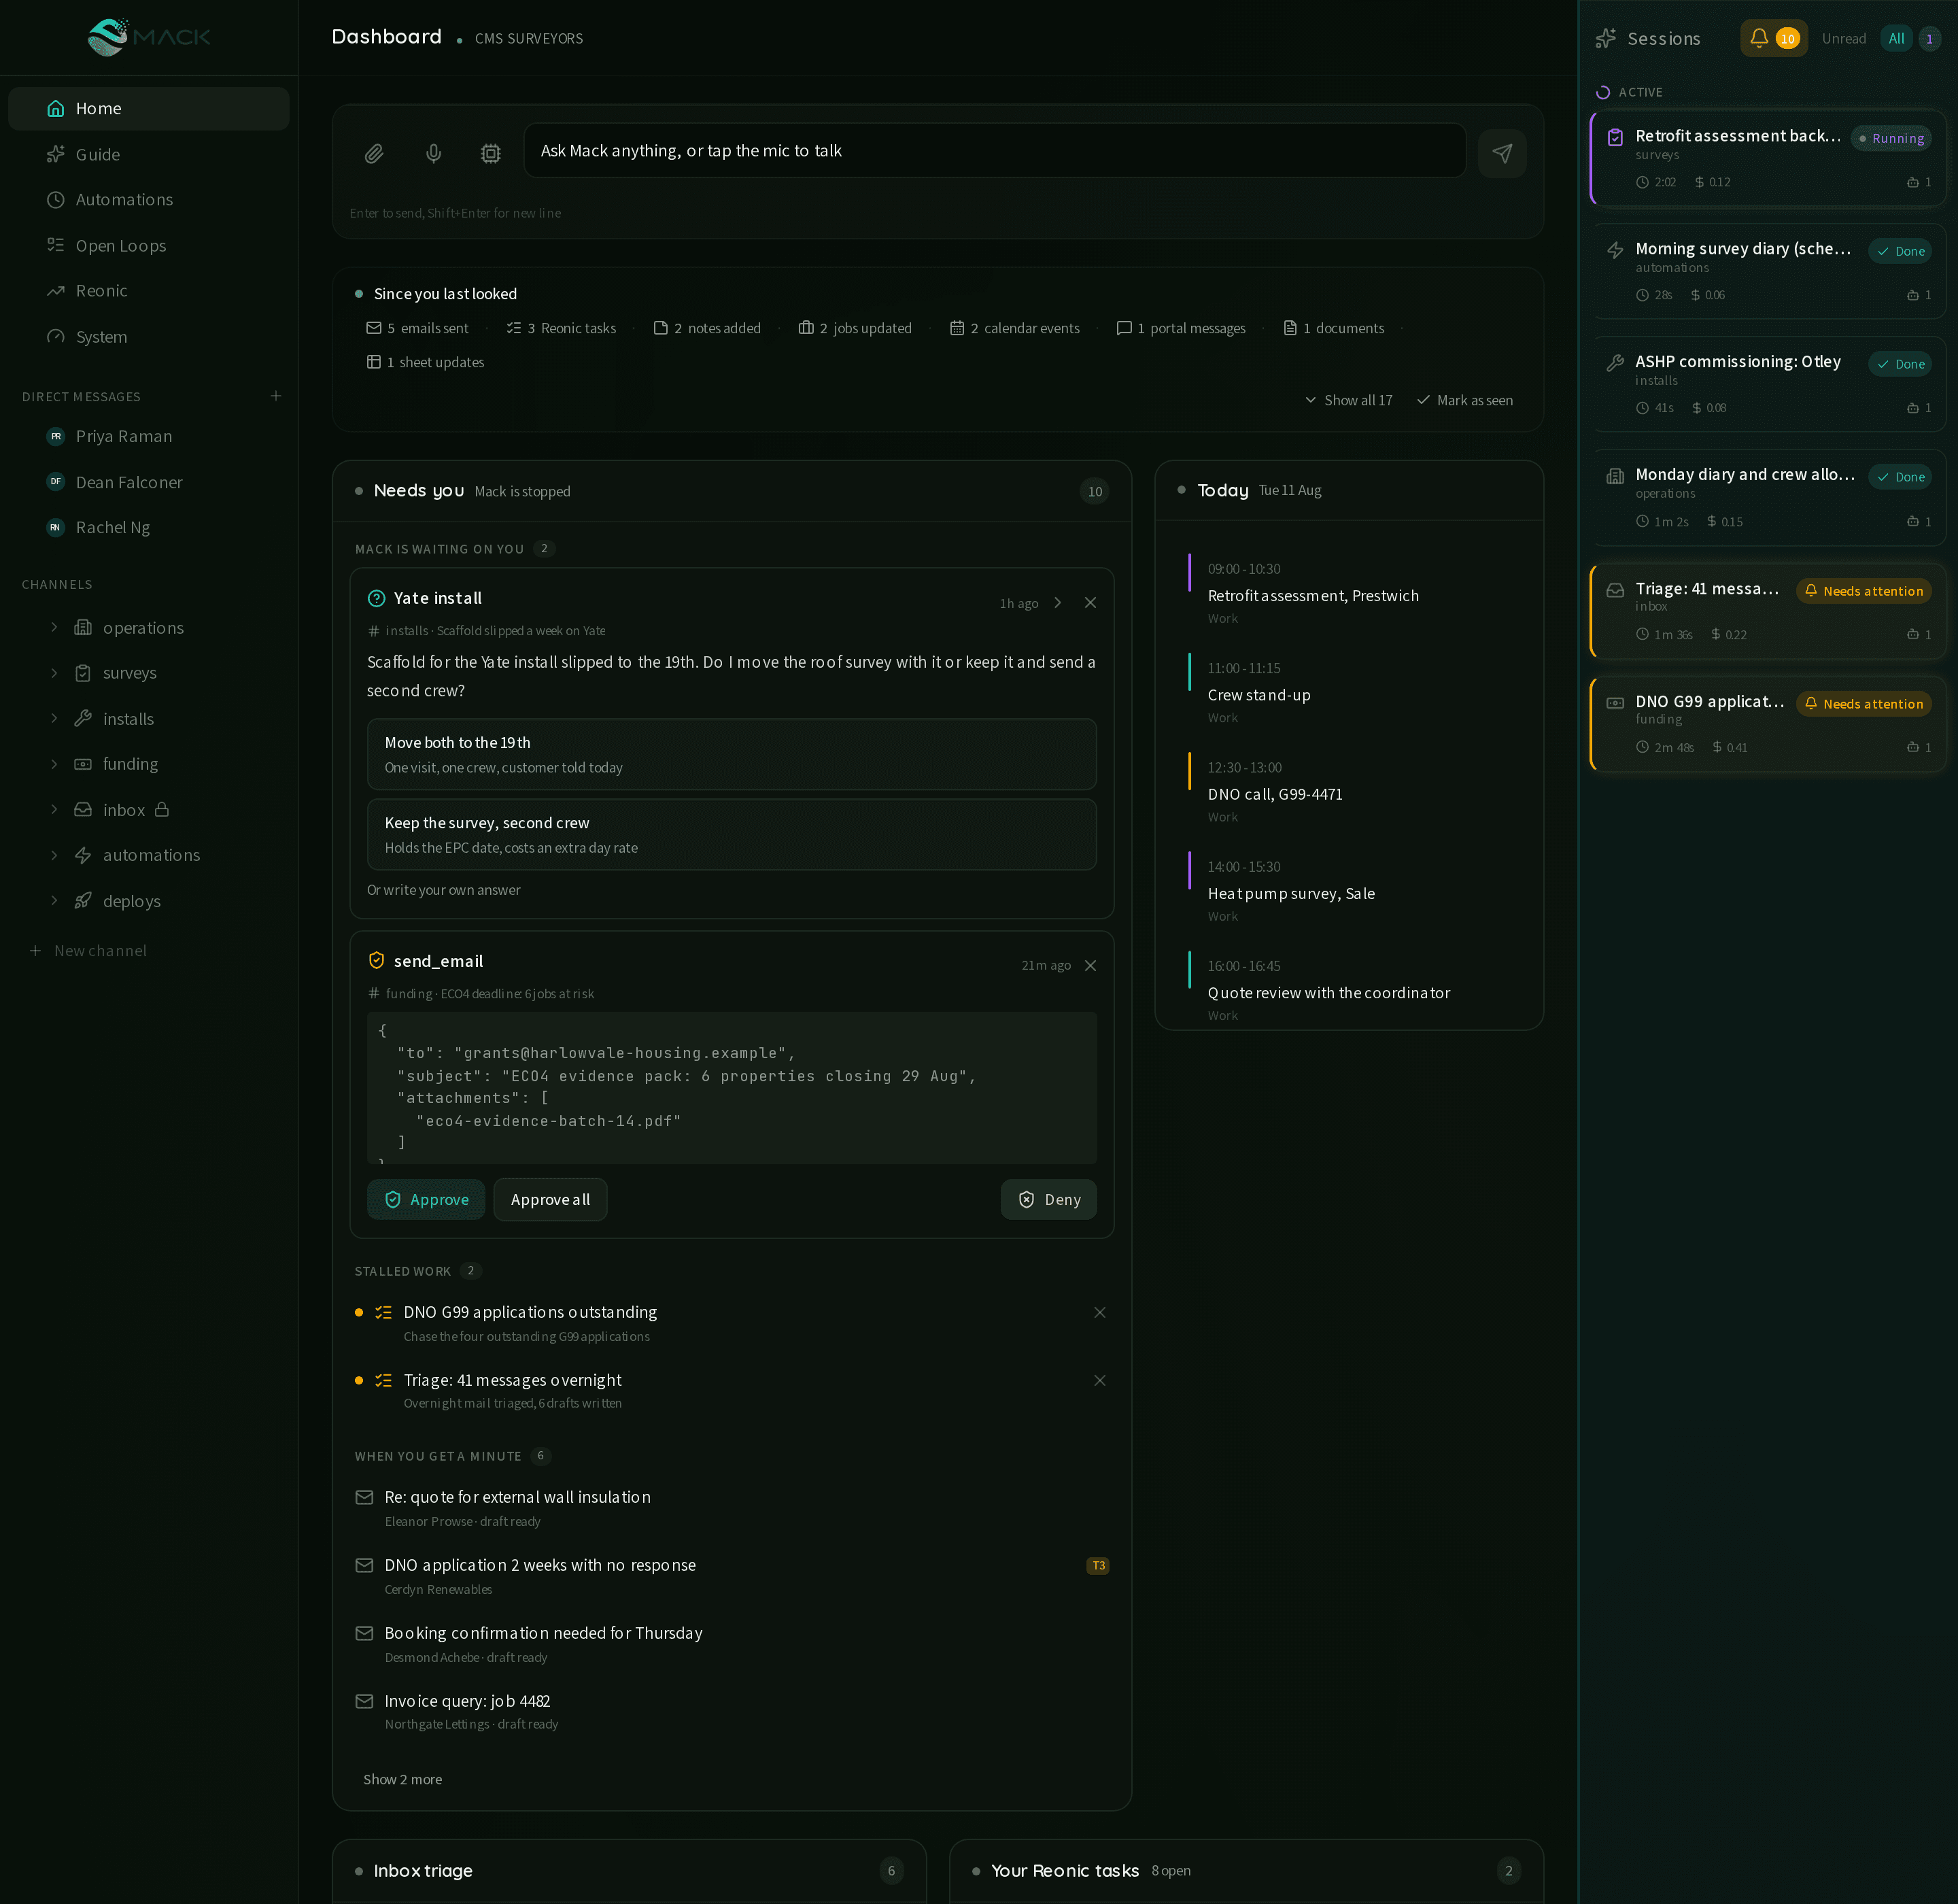
Task: Tap the microphone icon to talk
Action: (x=433, y=153)
